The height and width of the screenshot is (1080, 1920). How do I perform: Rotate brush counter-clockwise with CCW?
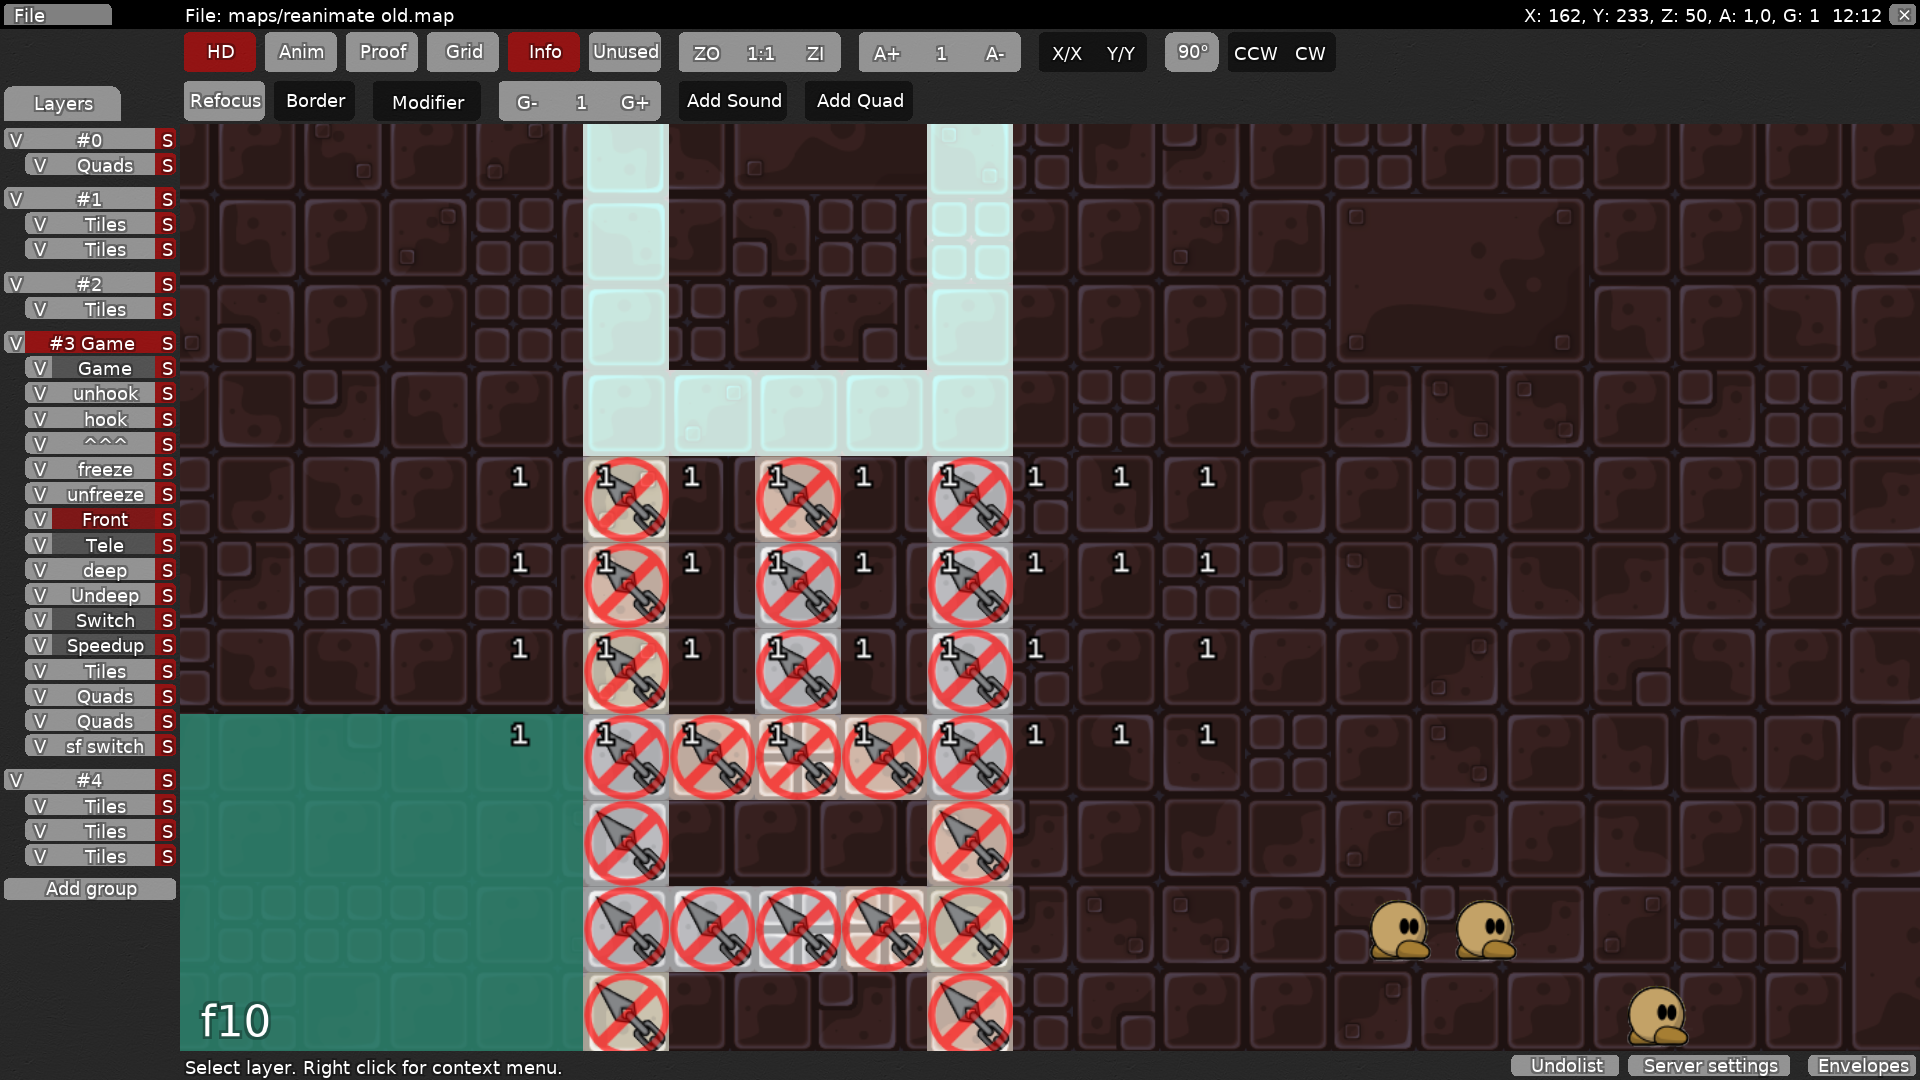coord(1255,53)
